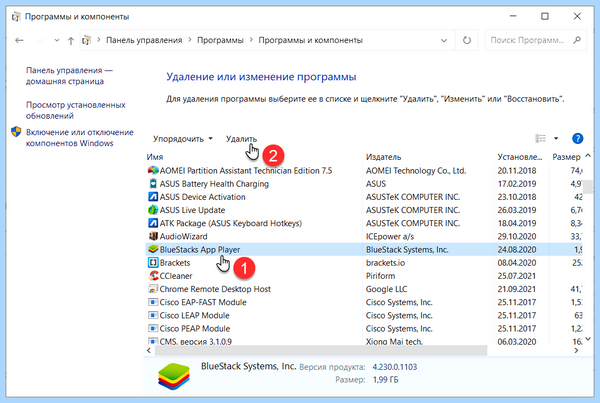Open the recent locations dropdown arrow
Screen dimensions: 600x403
(x=57, y=40)
